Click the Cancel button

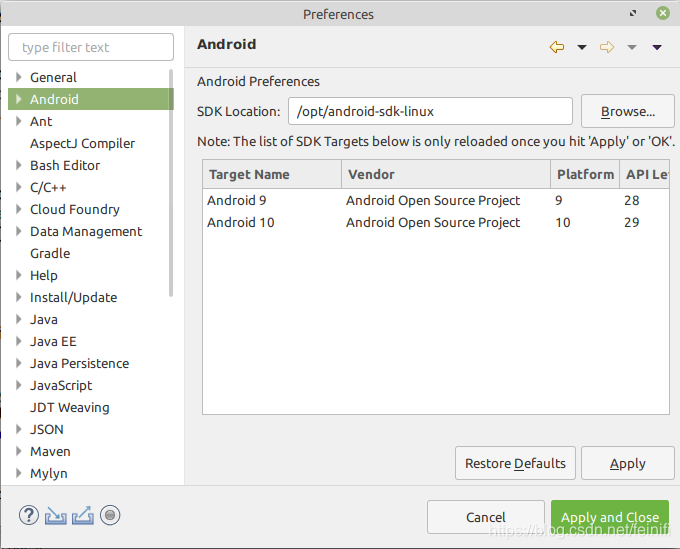tap(486, 517)
